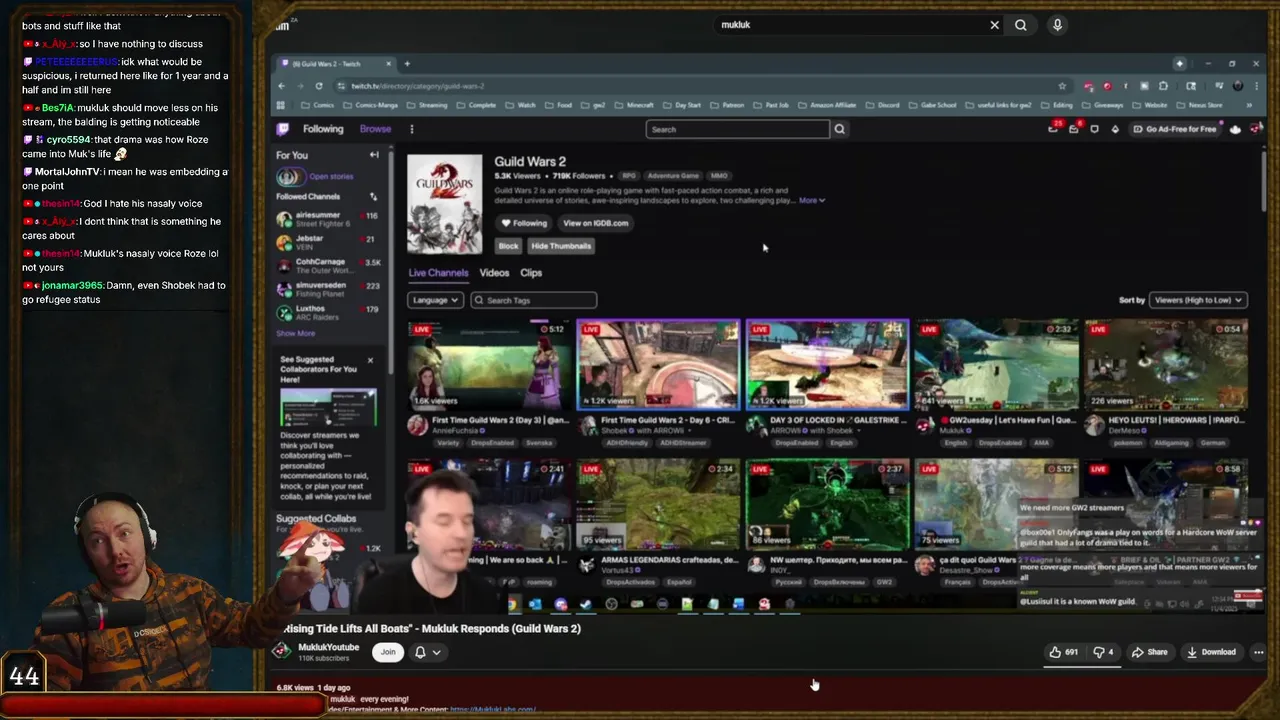Open Twitch notifications inbox icon
The image size is (1280, 720).
(1074, 129)
